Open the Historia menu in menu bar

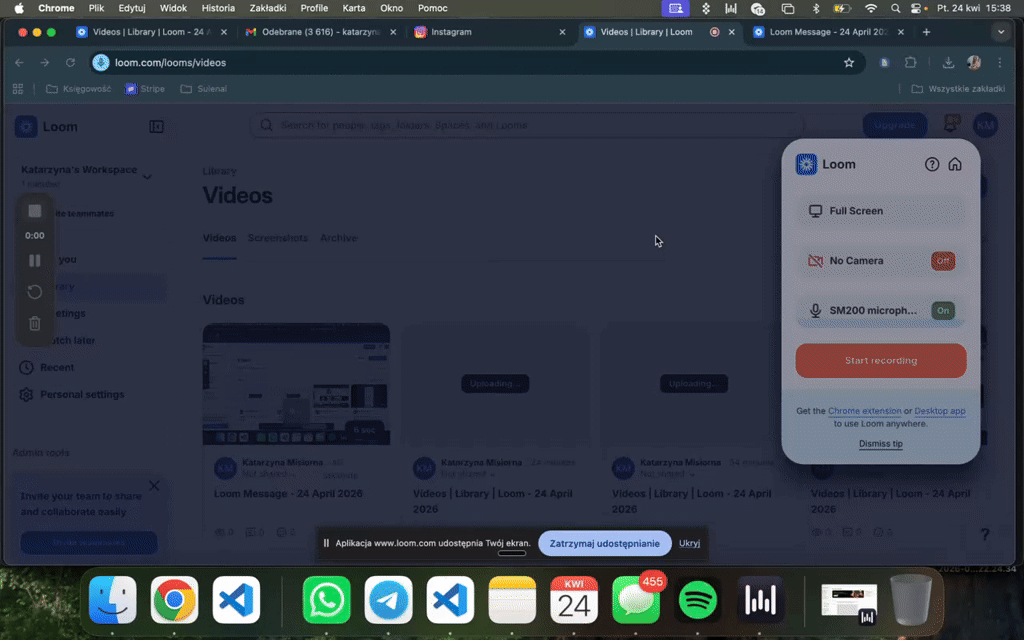tap(218, 8)
